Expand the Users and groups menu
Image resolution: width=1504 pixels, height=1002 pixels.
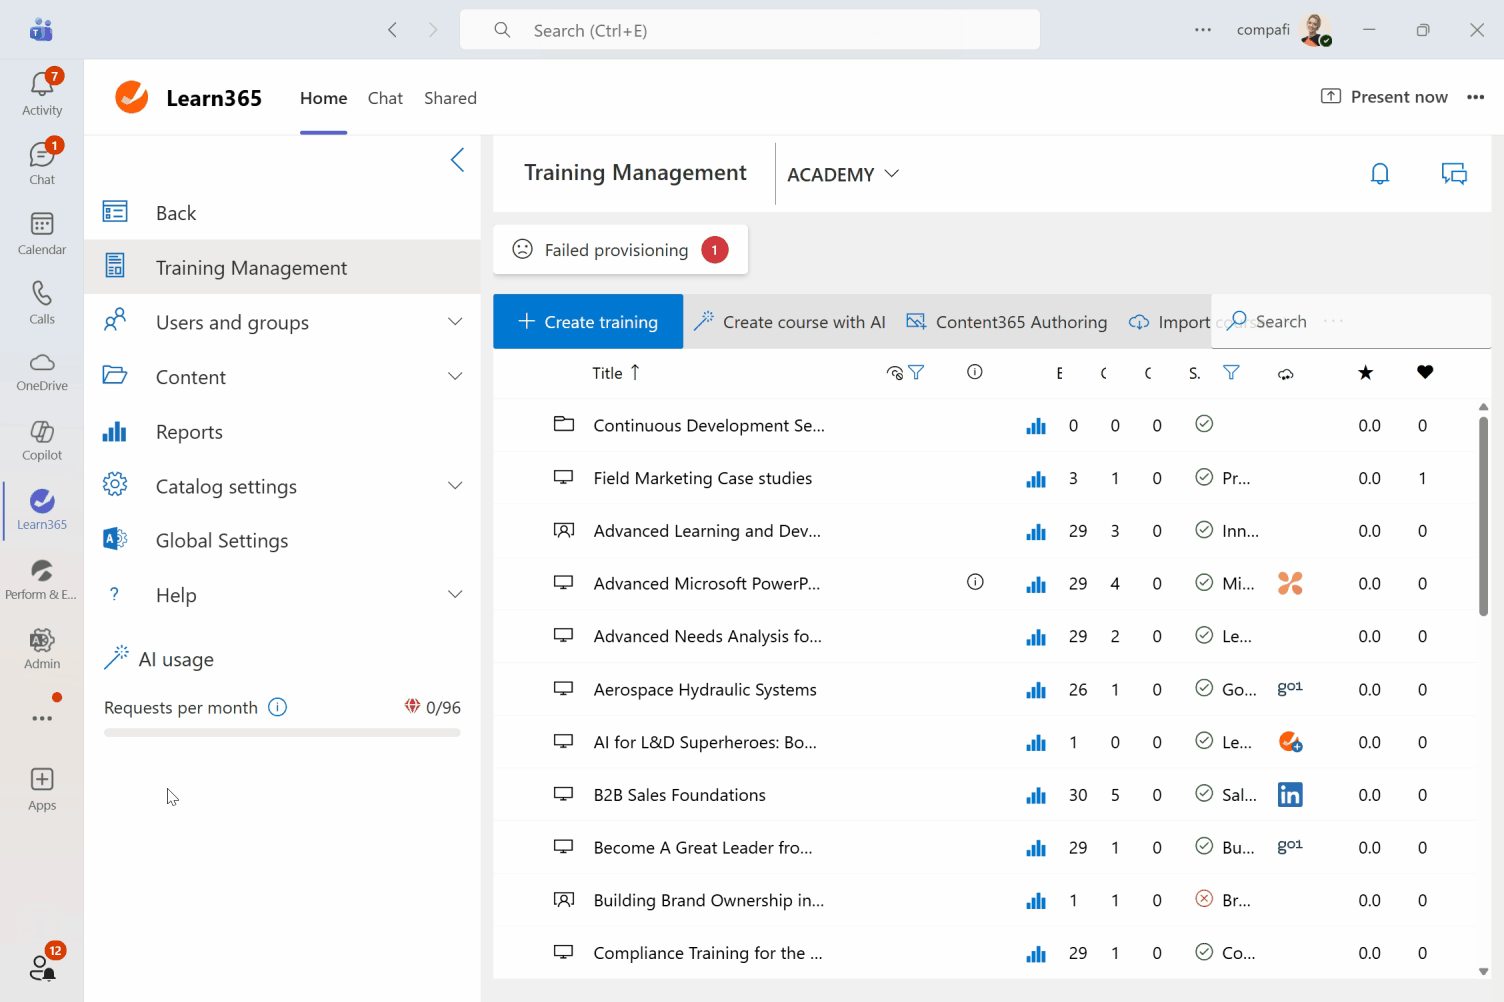pyautogui.click(x=455, y=322)
